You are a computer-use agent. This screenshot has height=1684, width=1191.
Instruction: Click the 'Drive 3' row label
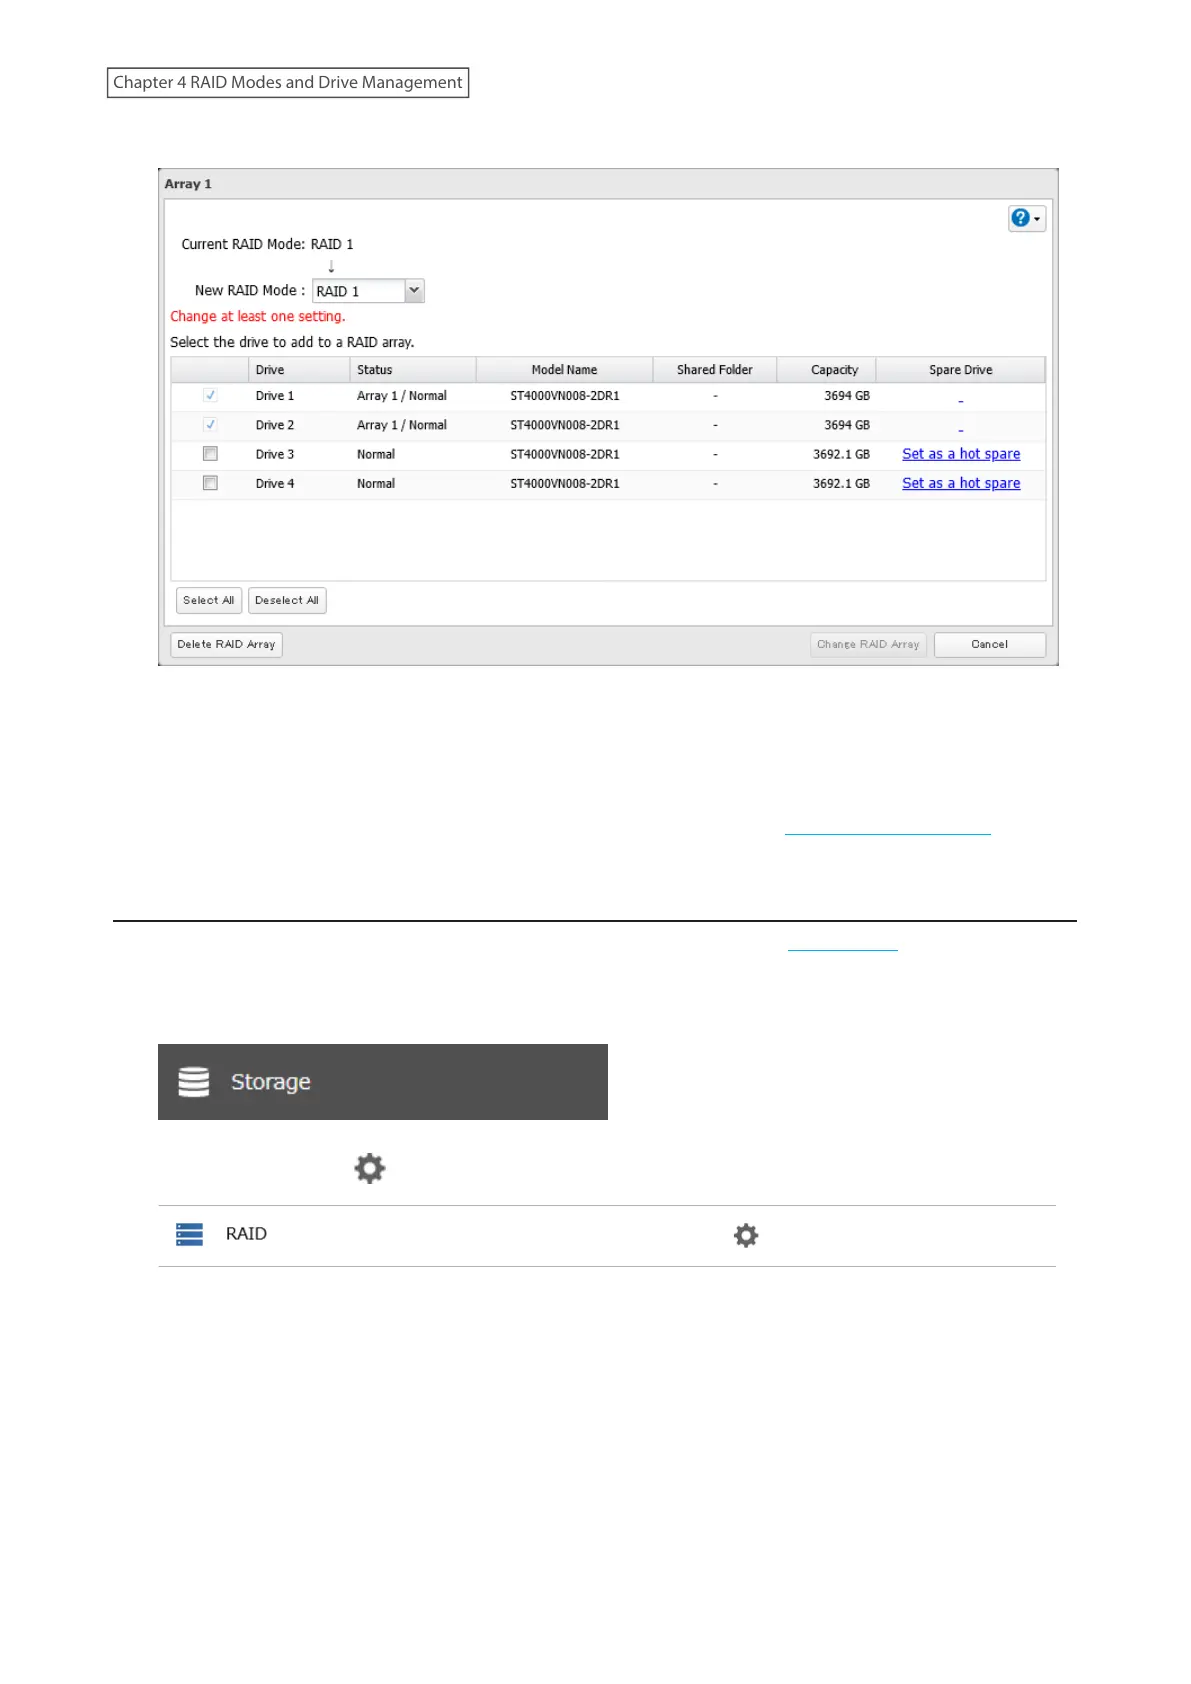275,454
